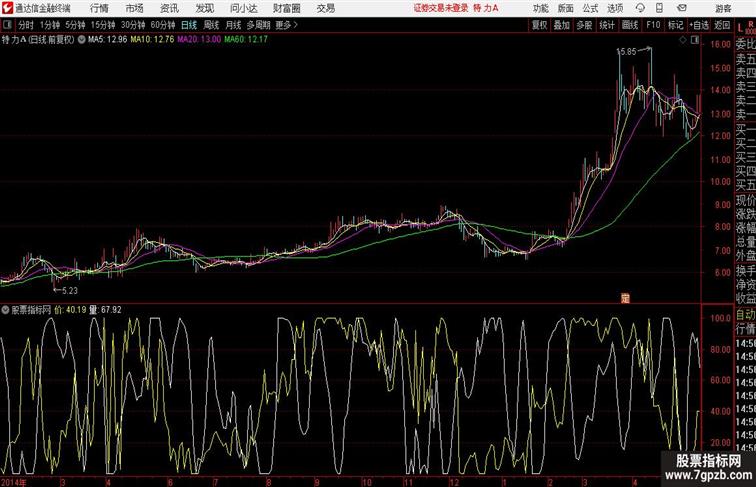The height and width of the screenshot is (487, 756).
Task: Click the 多股 multi-stock button
Action: [584, 25]
